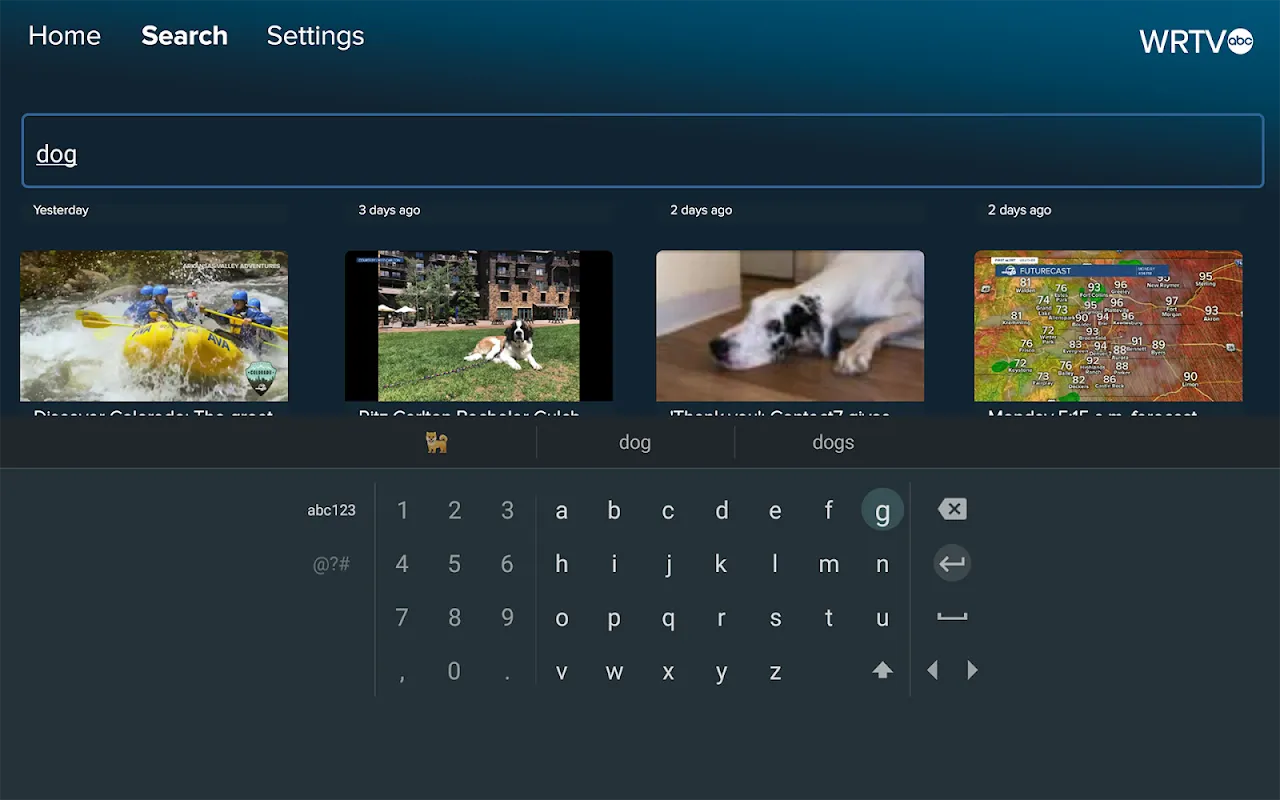Viewport: 1280px width, 800px height.
Task: Click the search input field
Action: pyautogui.click(x=642, y=151)
